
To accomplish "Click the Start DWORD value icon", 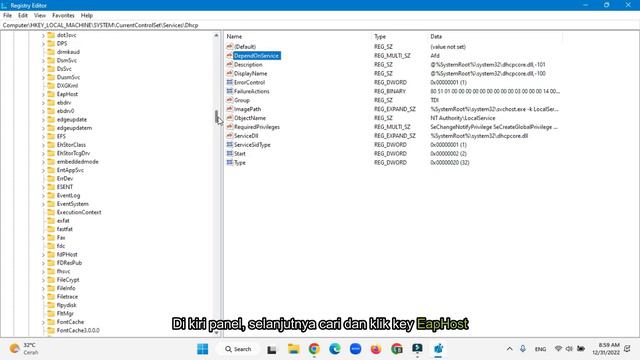I will pos(230,153).
